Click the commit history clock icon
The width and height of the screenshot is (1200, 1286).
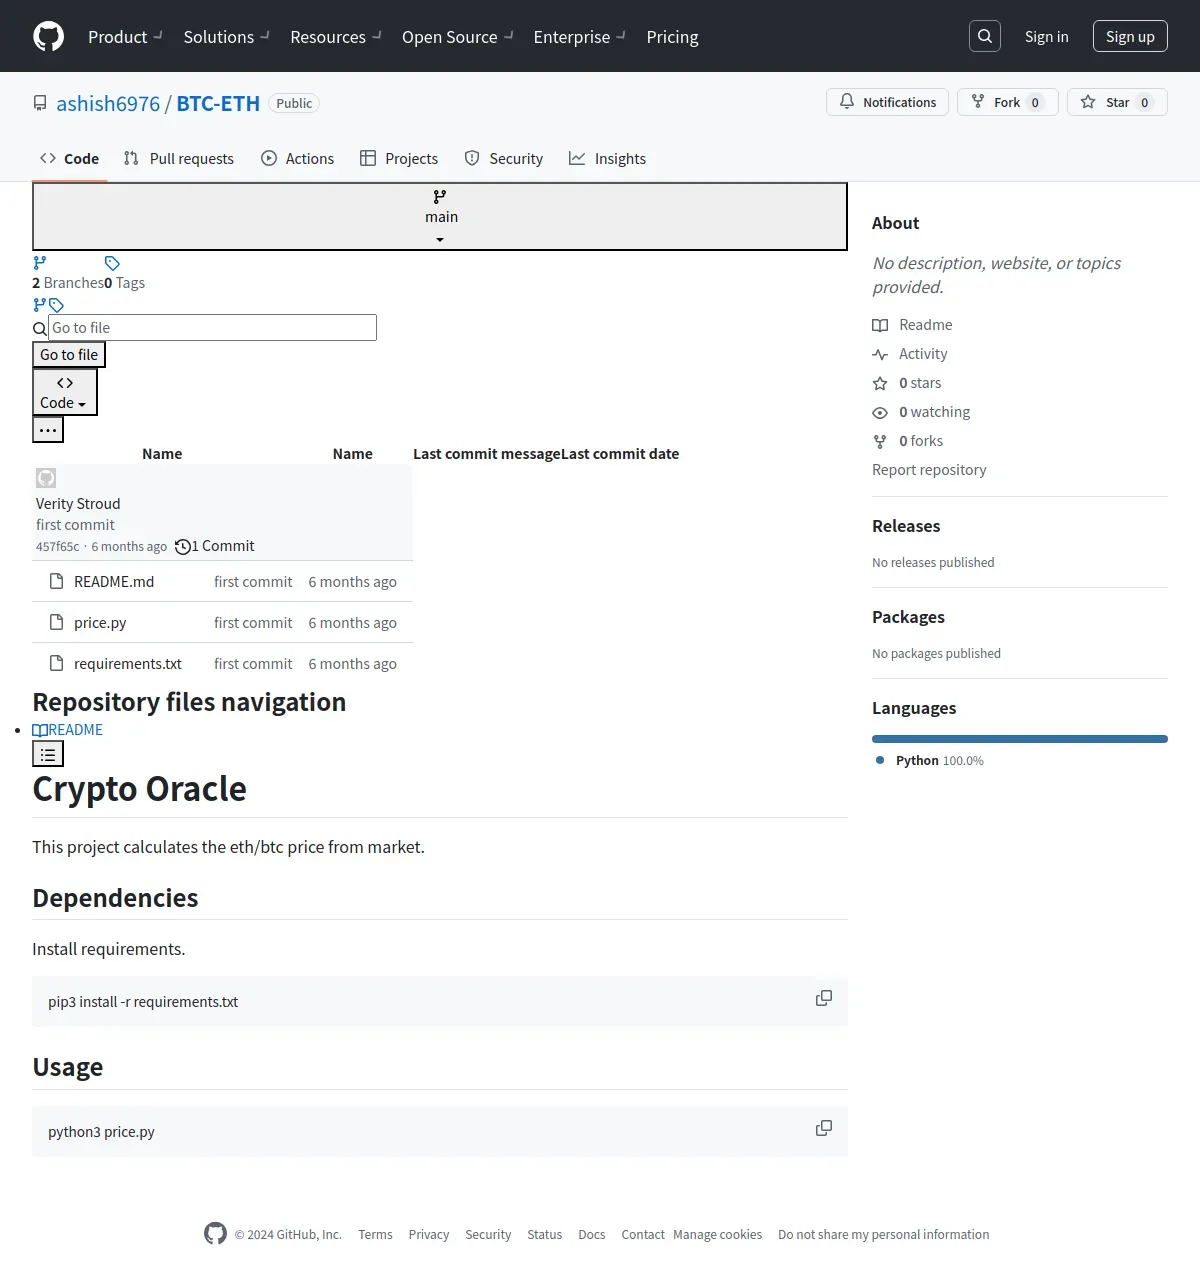(x=182, y=546)
